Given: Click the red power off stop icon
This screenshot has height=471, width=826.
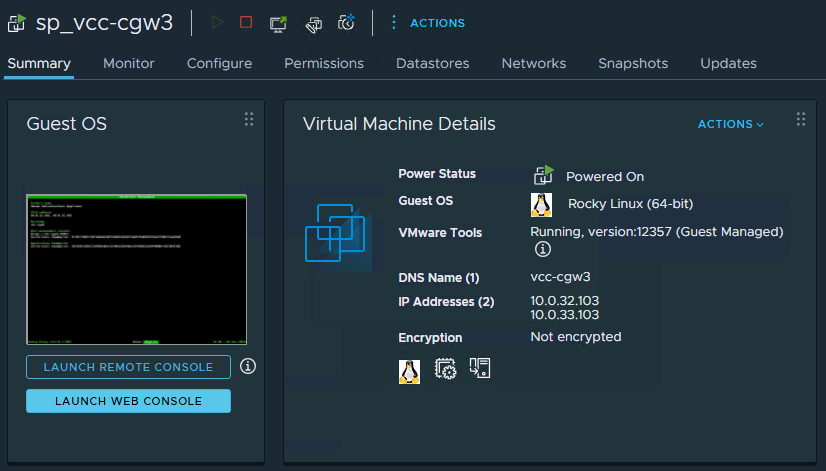Looking at the screenshot, I should coord(245,22).
